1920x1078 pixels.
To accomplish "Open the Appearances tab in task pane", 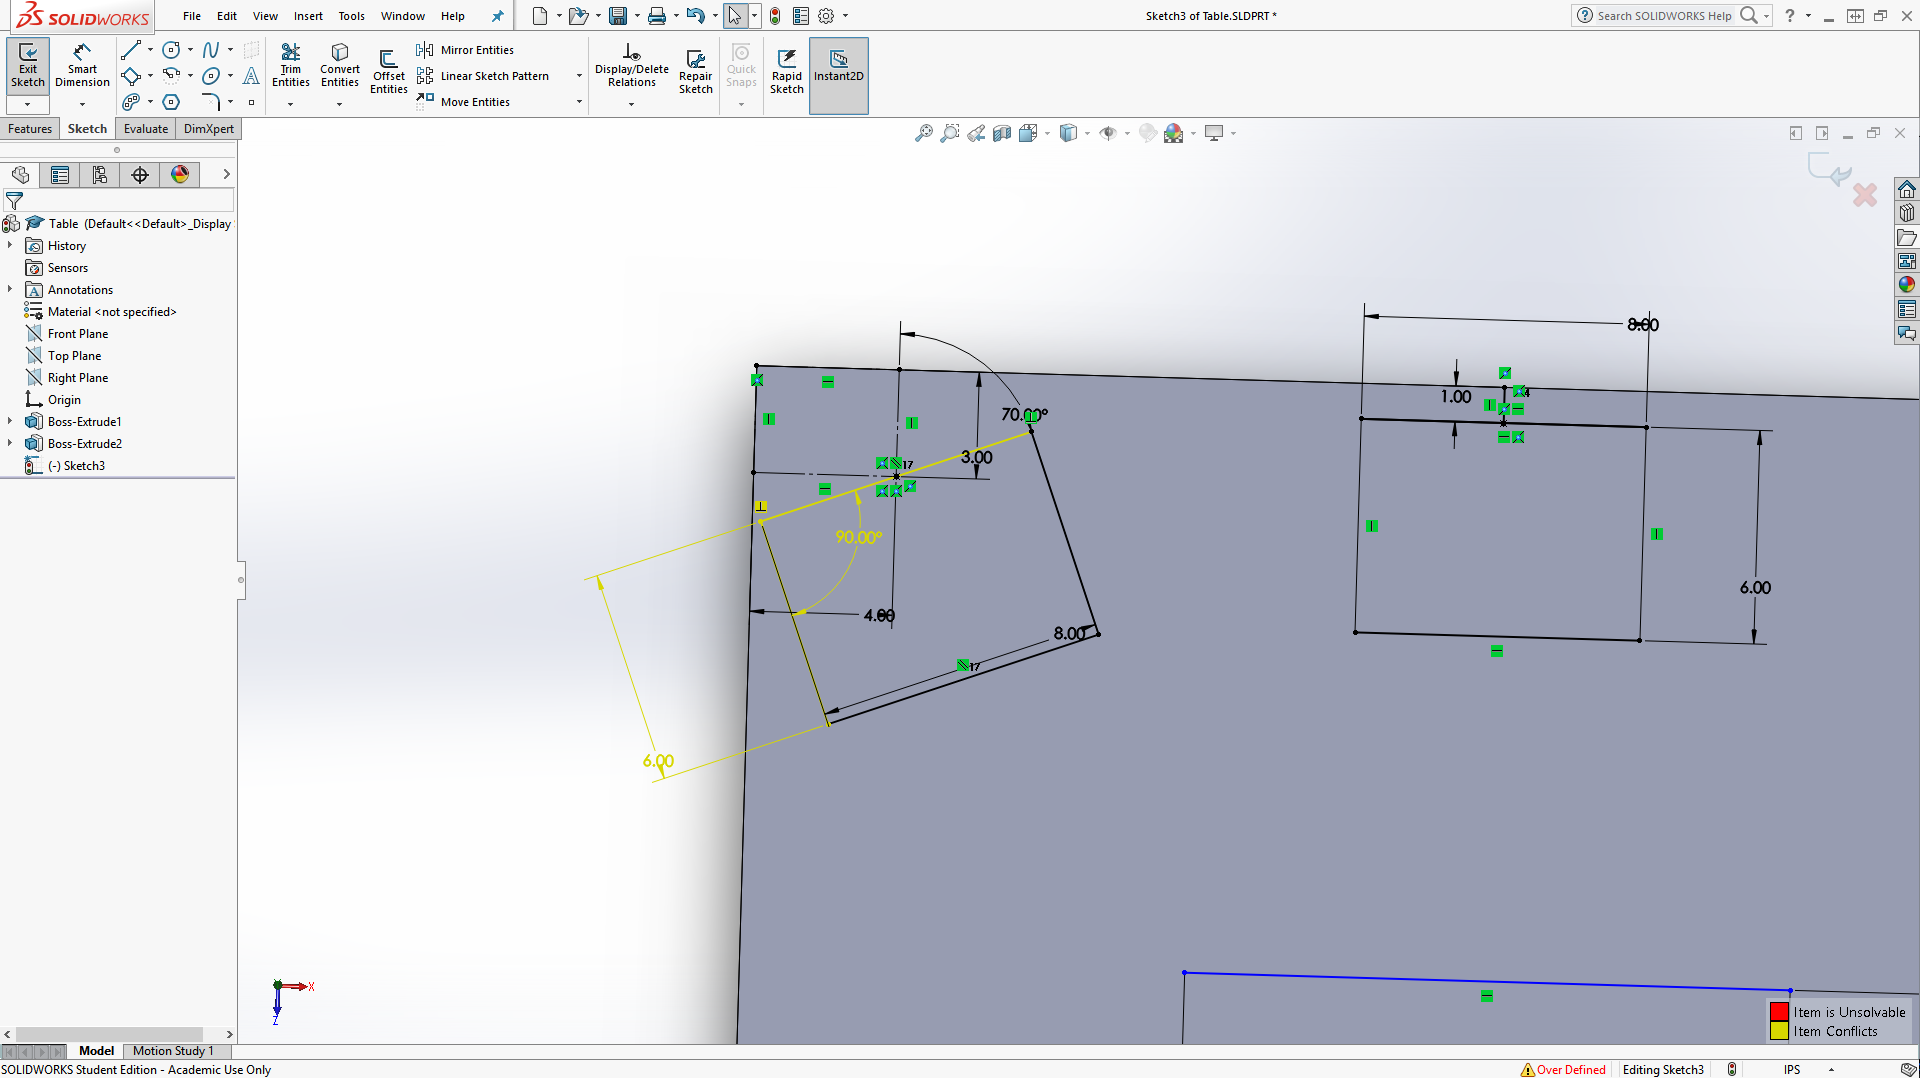I will (1907, 285).
